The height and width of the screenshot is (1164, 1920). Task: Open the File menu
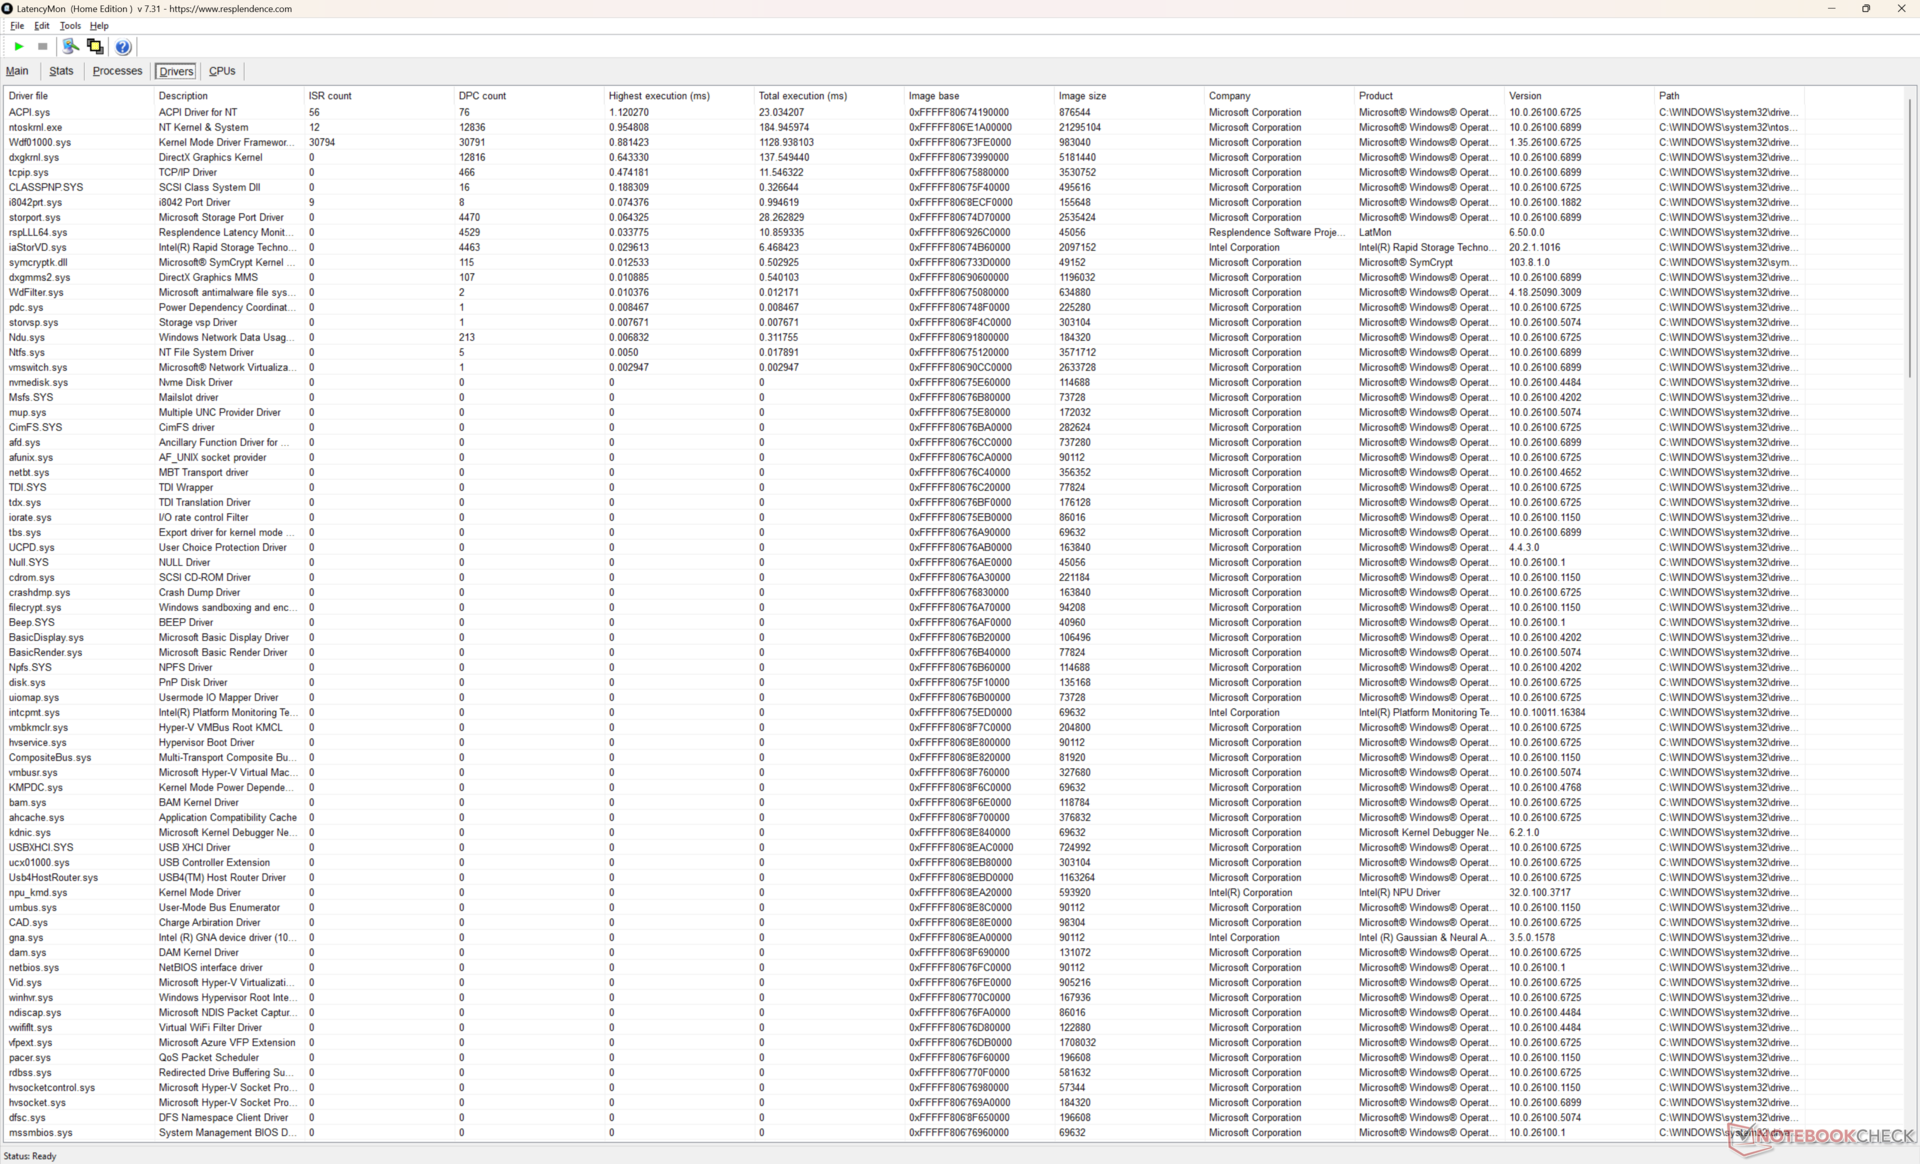[x=17, y=26]
